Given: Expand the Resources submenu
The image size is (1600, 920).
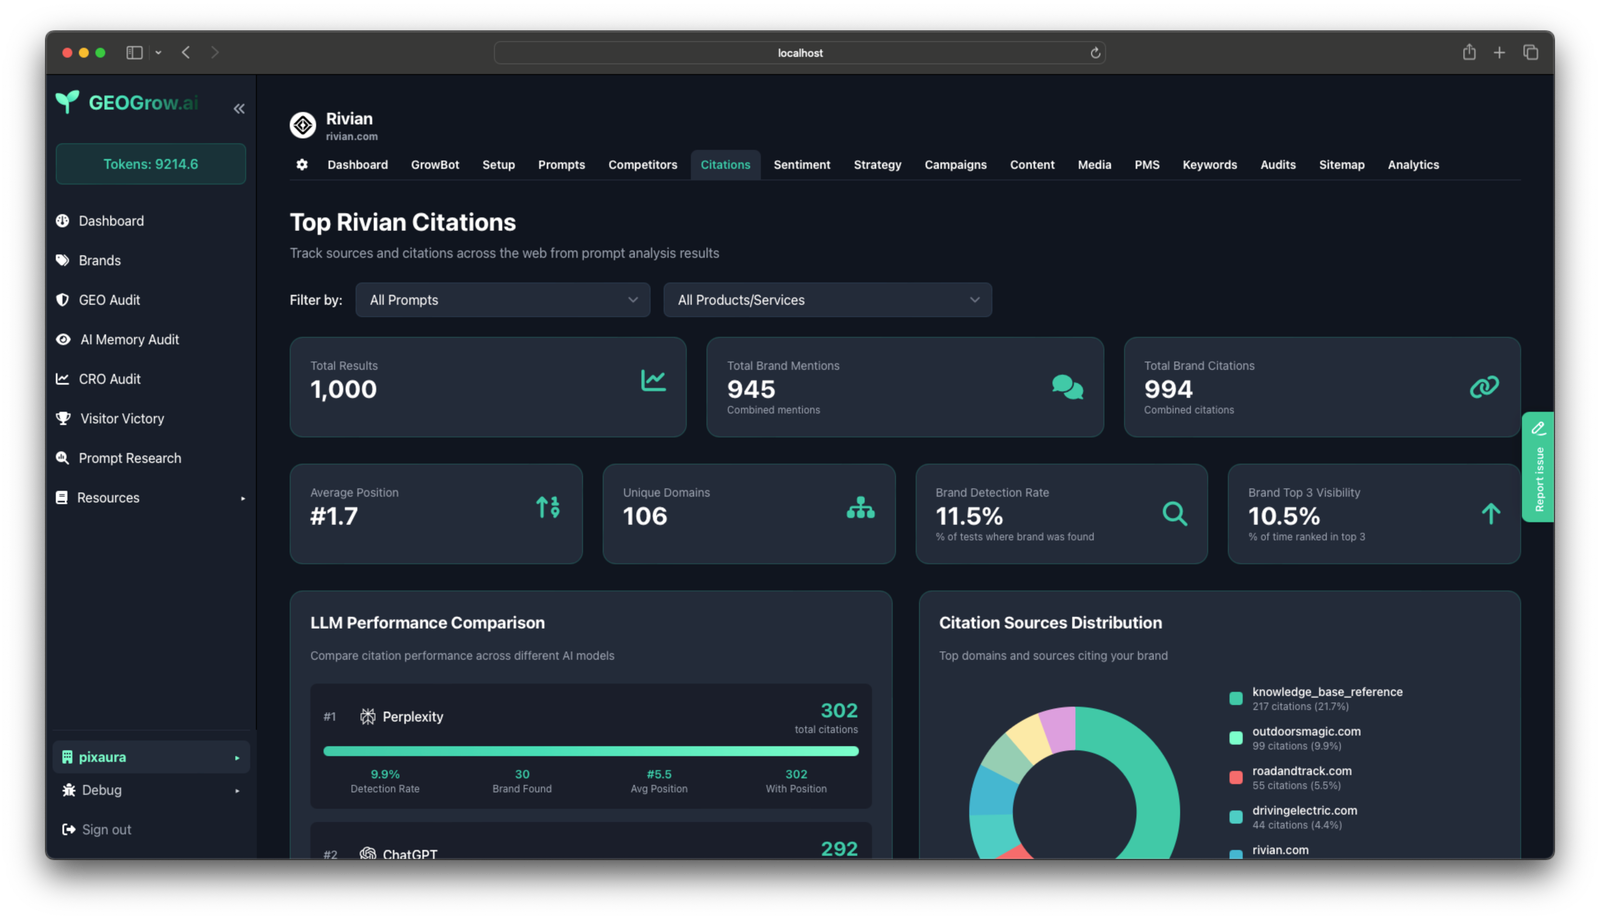Looking at the screenshot, I should [150, 497].
